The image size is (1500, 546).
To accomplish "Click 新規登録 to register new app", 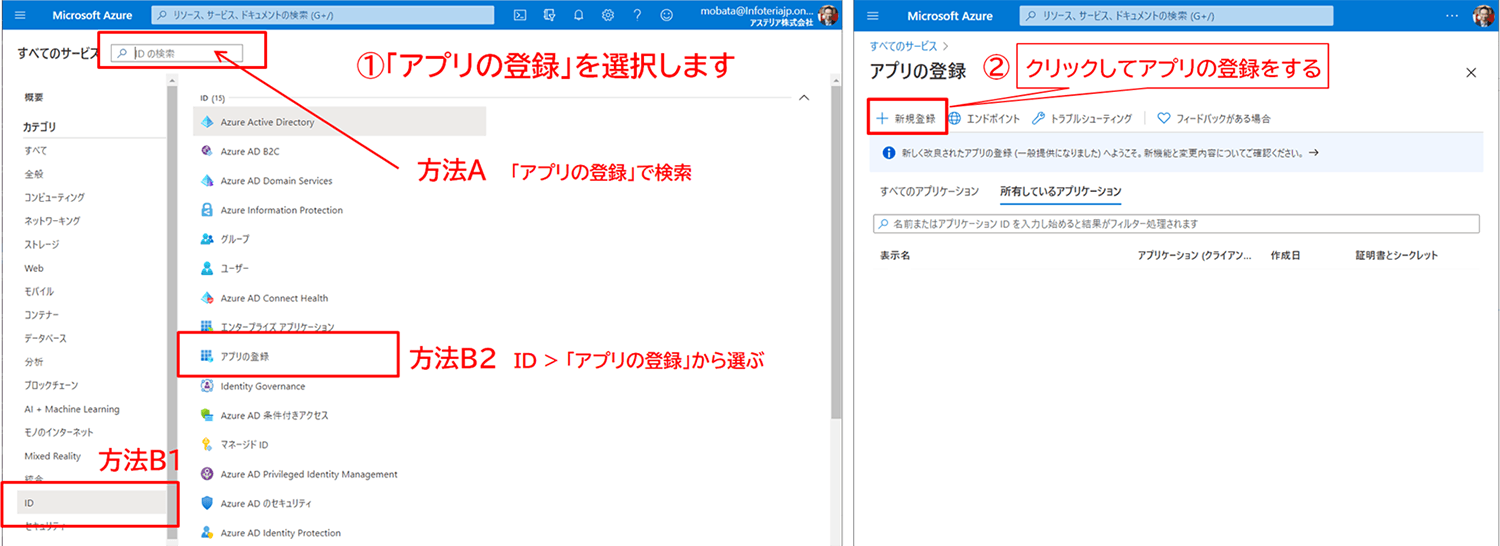I will coord(906,118).
